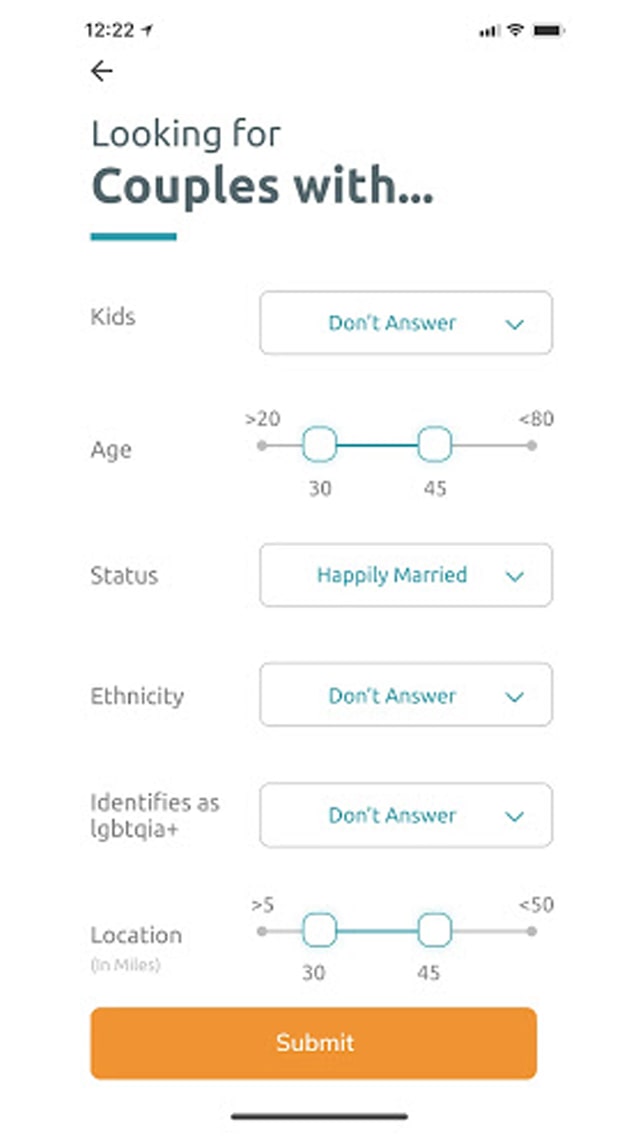Click the Location slider maximum endpoint dot
Viewport: 640px width, 1136px height.
(532, 931)
